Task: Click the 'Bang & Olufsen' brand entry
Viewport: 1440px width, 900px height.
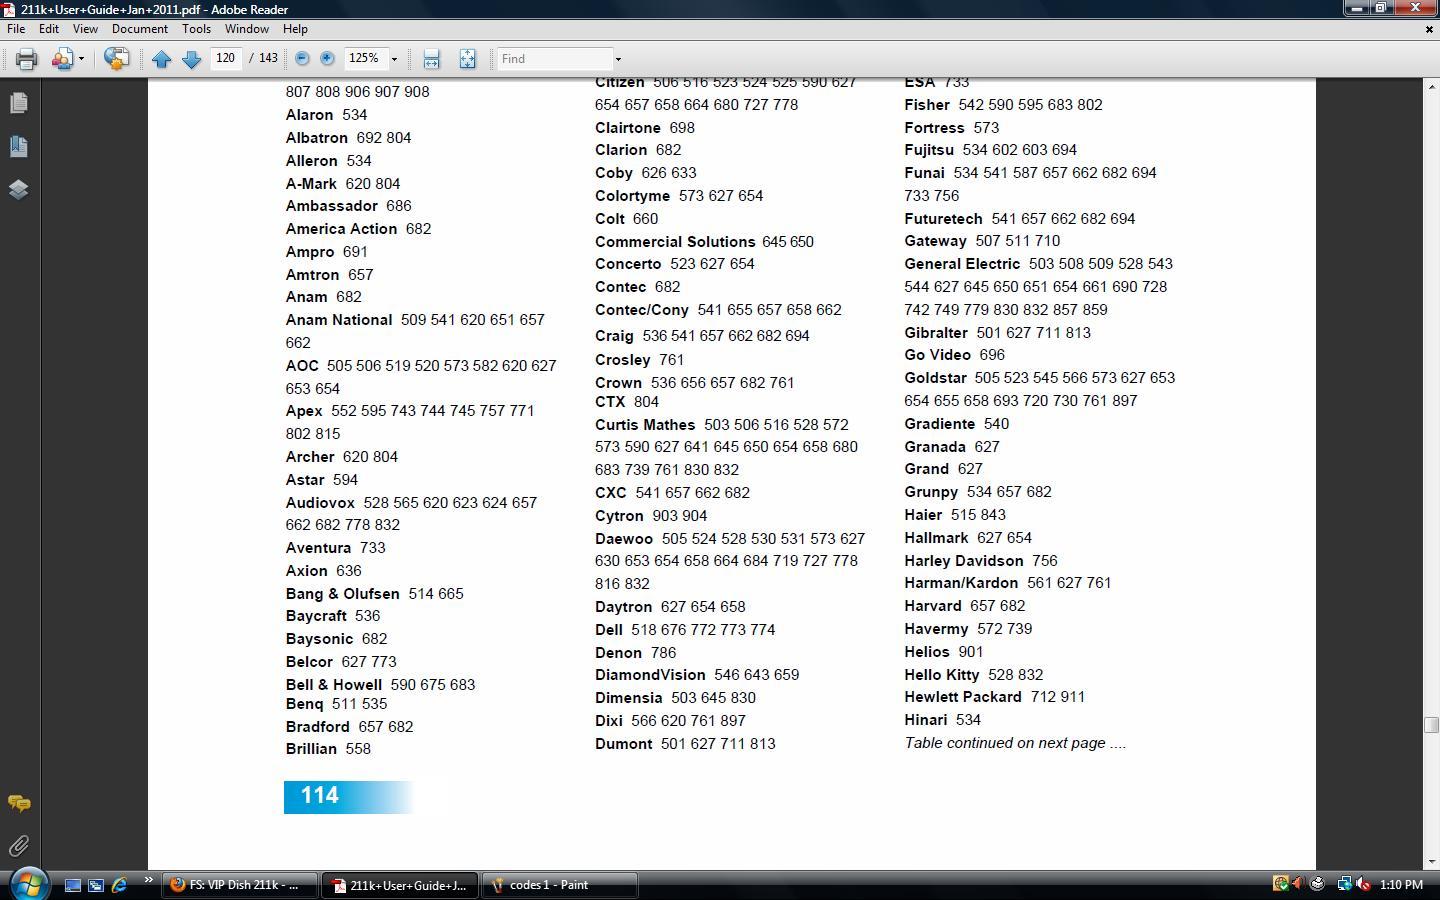Action: click(x=343, y=594)
